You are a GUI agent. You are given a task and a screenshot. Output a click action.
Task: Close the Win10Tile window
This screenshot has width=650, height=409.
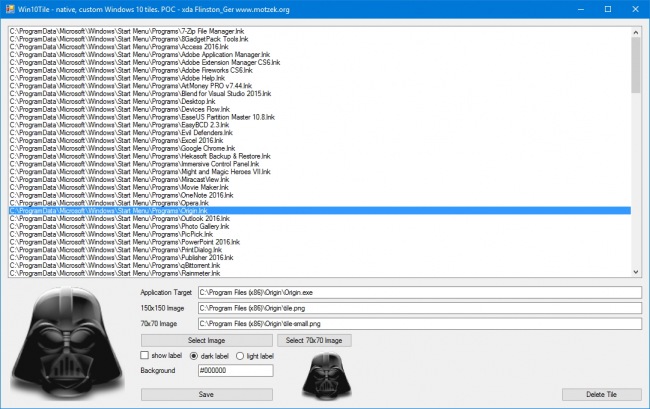pyautogui.click(x=635, y=9)
